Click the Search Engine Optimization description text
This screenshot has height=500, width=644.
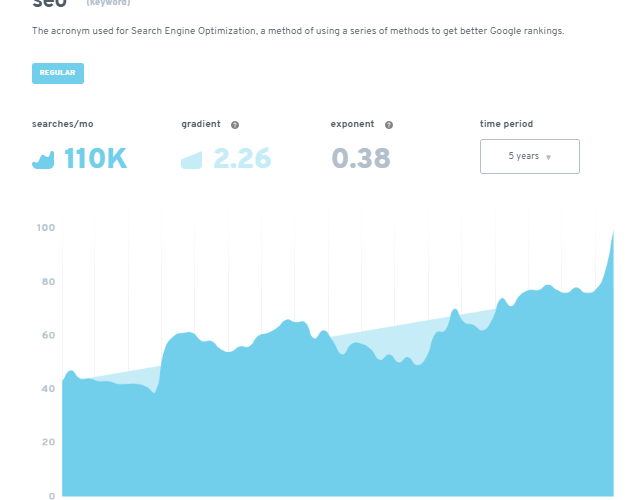[298, 31]
